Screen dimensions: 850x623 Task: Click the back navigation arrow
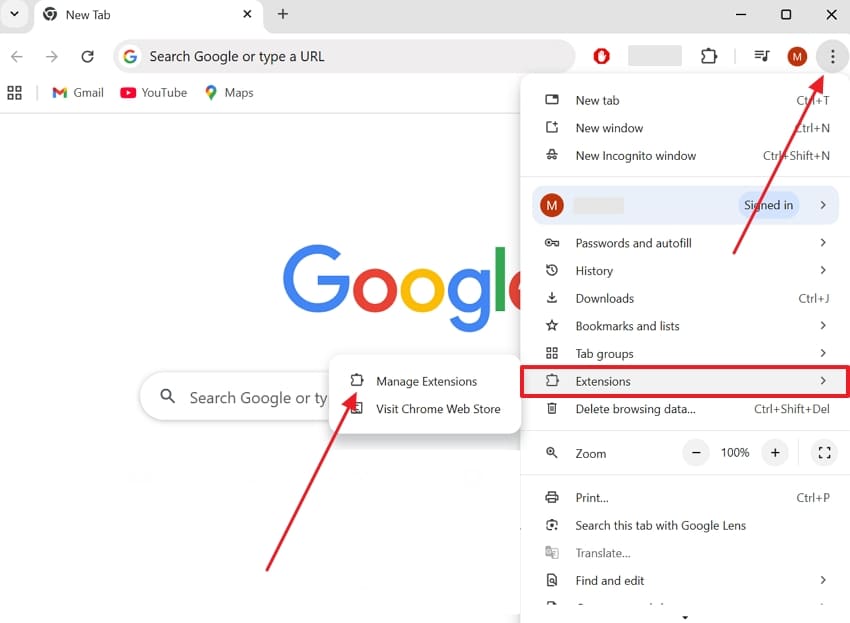pos(16,56)
